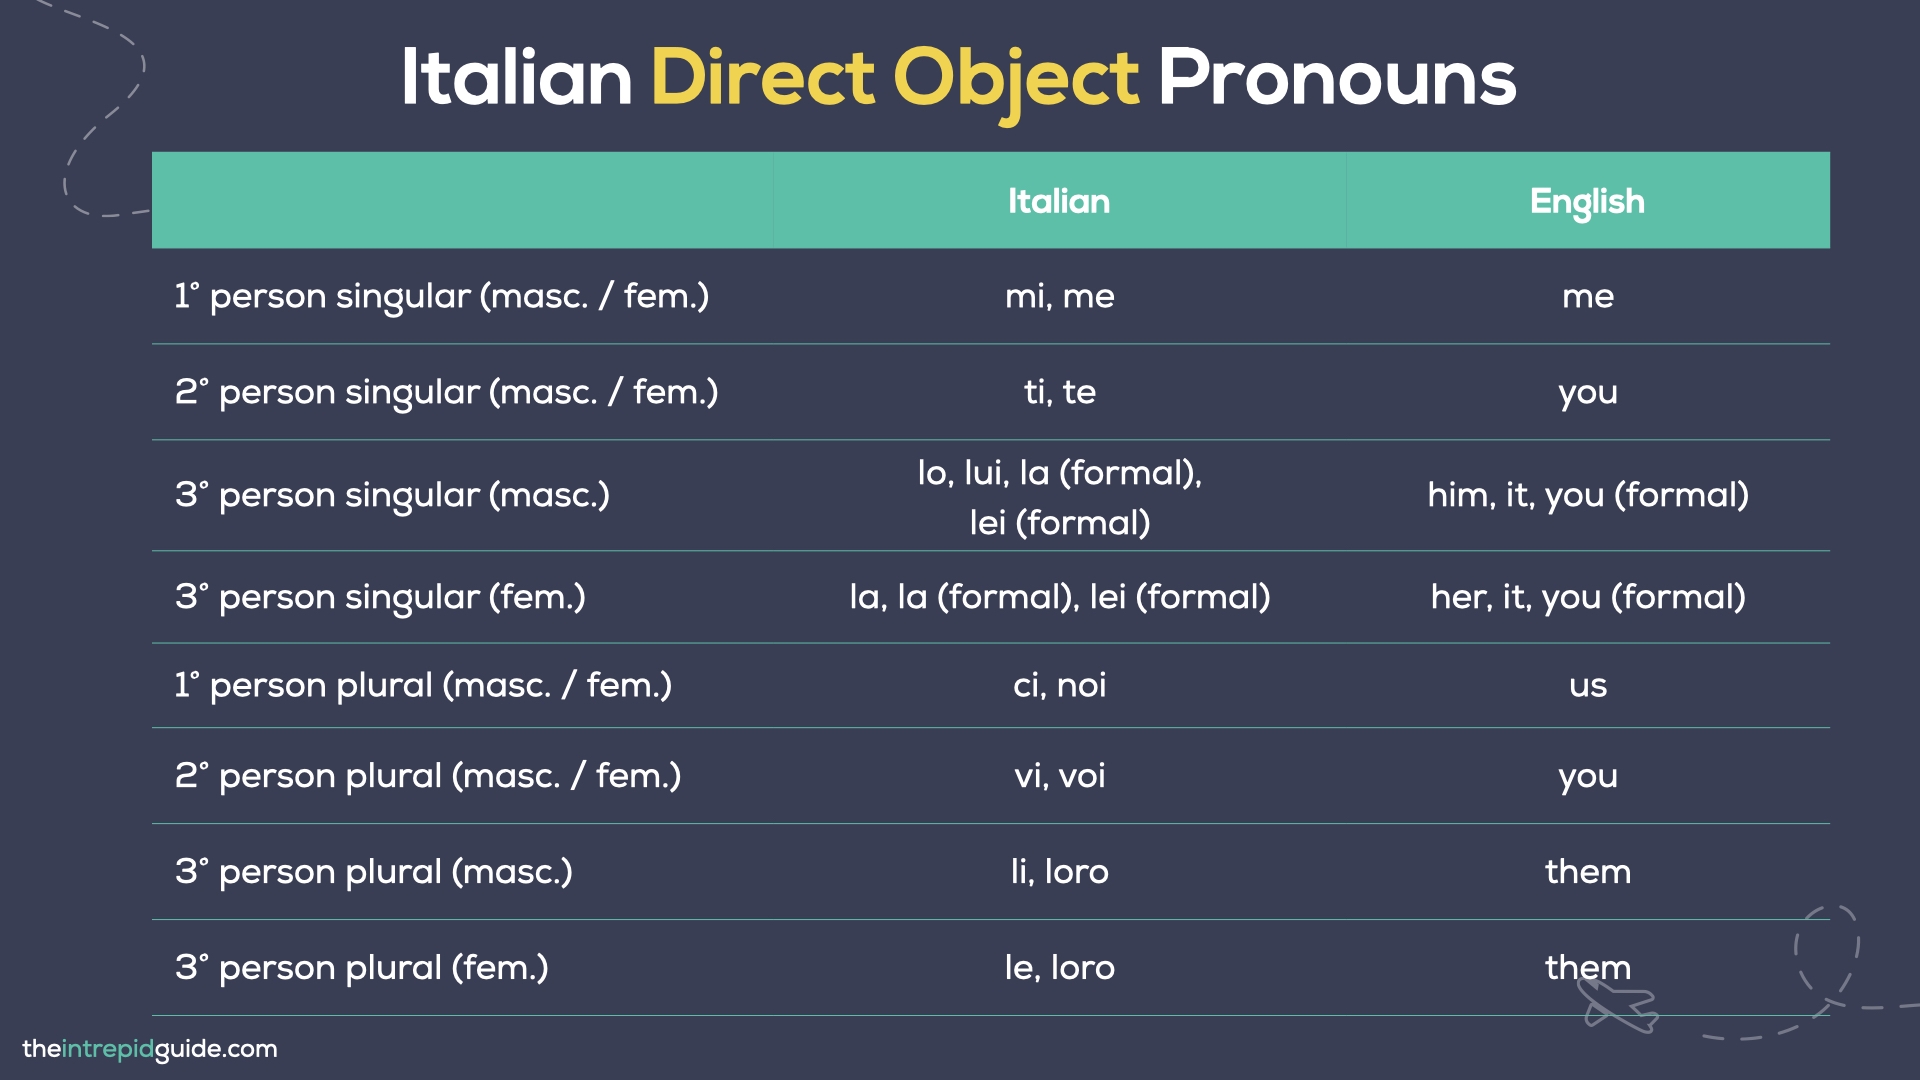Click the Italian column header
Viewport: 1920px width, 1080px height.
[x=1059, y=201]
